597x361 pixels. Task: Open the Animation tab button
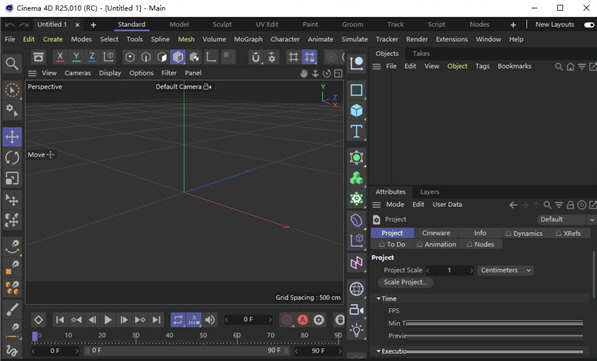click(x=436, y=244)
